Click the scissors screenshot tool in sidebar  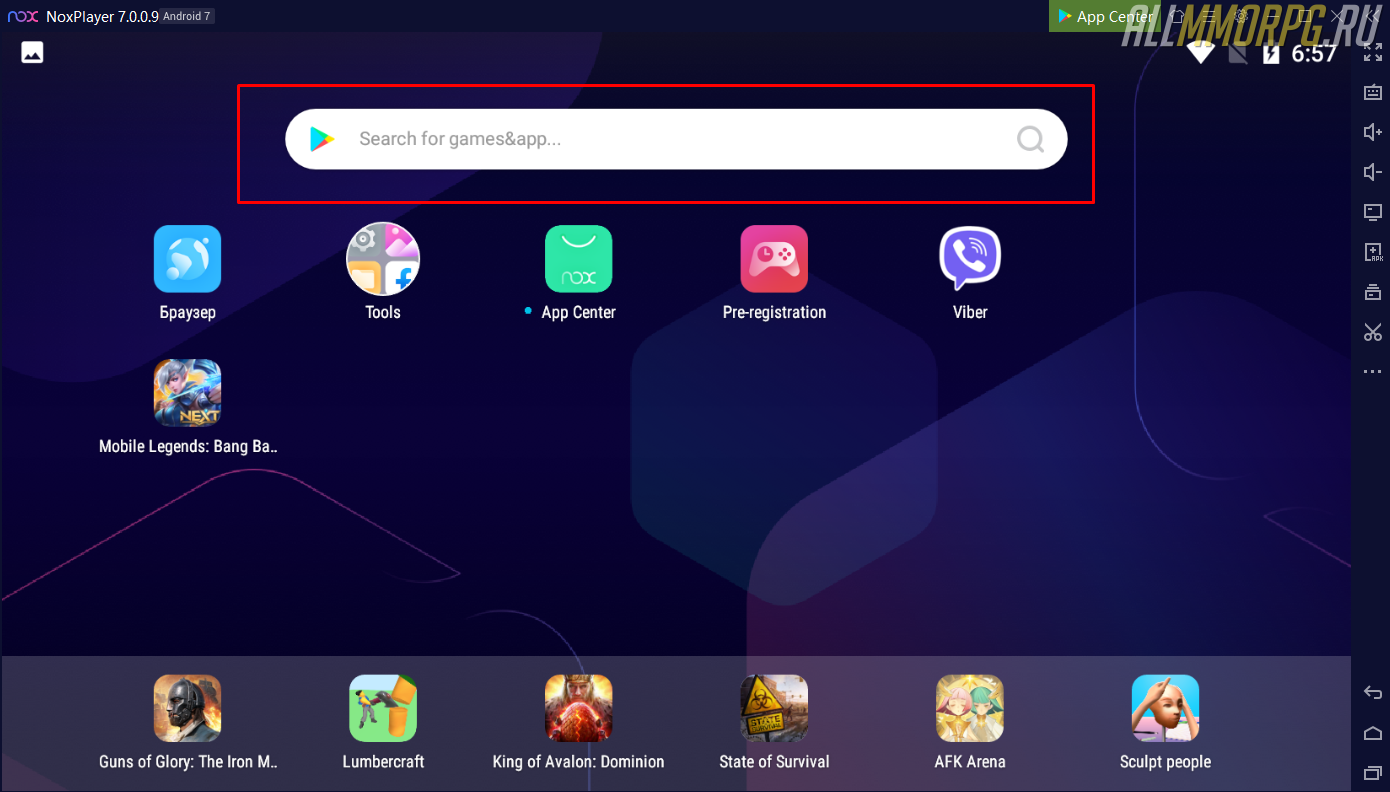1373,332
